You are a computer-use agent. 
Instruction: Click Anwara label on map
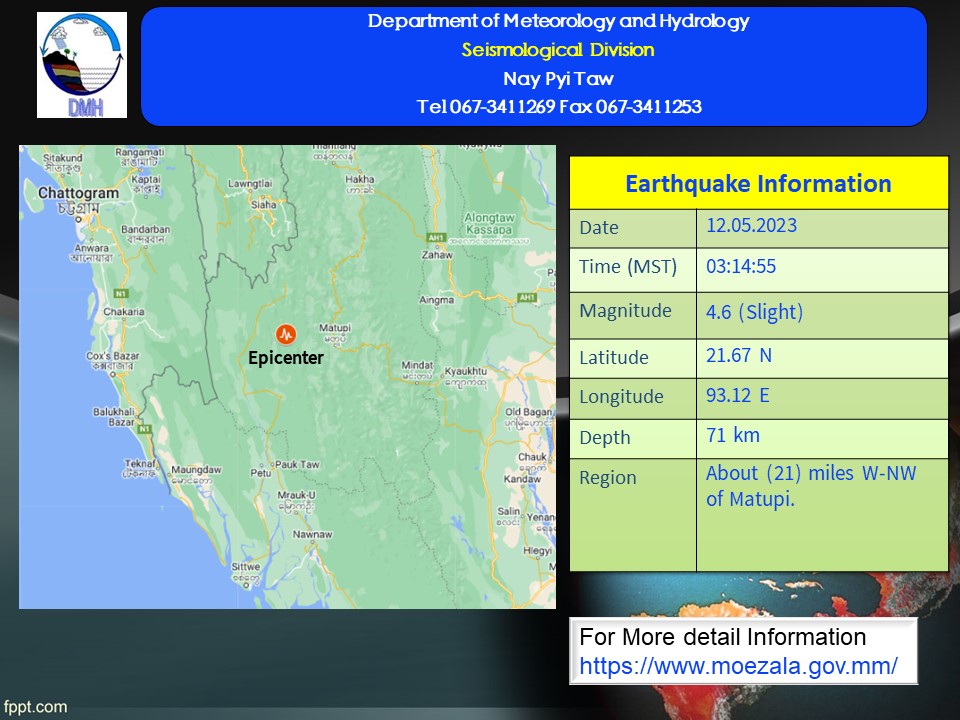click(92, 248)
